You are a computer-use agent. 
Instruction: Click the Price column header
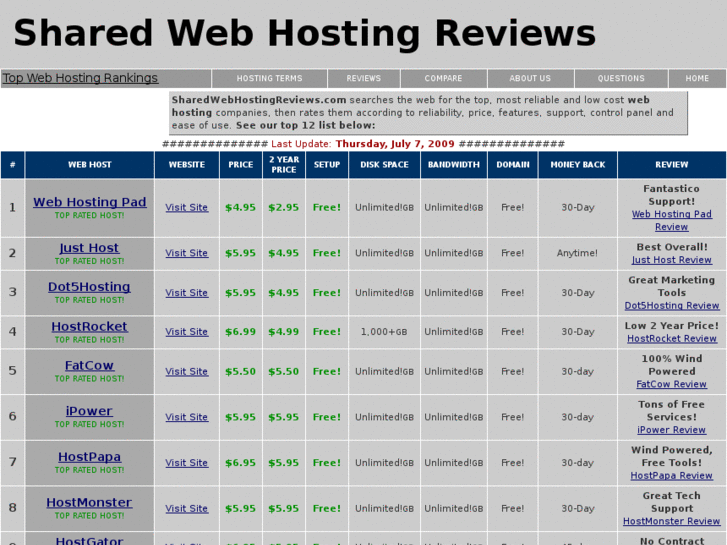click(x=241, y=165)
